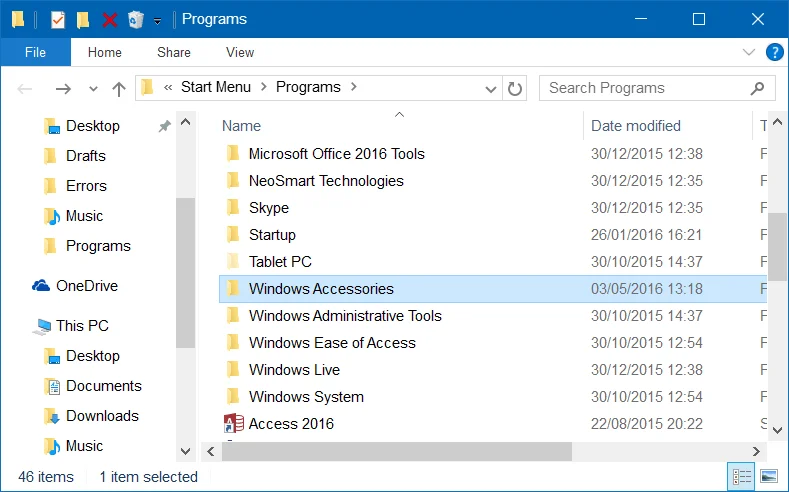
Task: Switch to Large icons view in status bar
Action: click(x=769, y=476)
